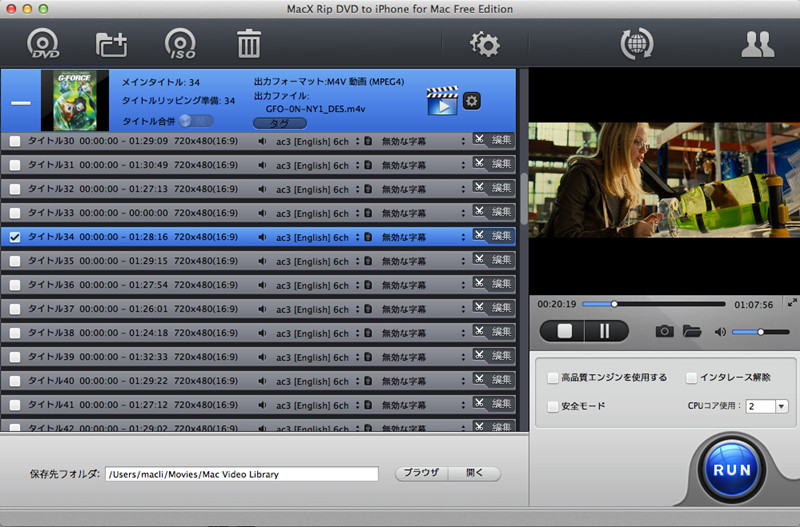
Task: Click 編集 edit on タイトル32 row
Action: 501,188
